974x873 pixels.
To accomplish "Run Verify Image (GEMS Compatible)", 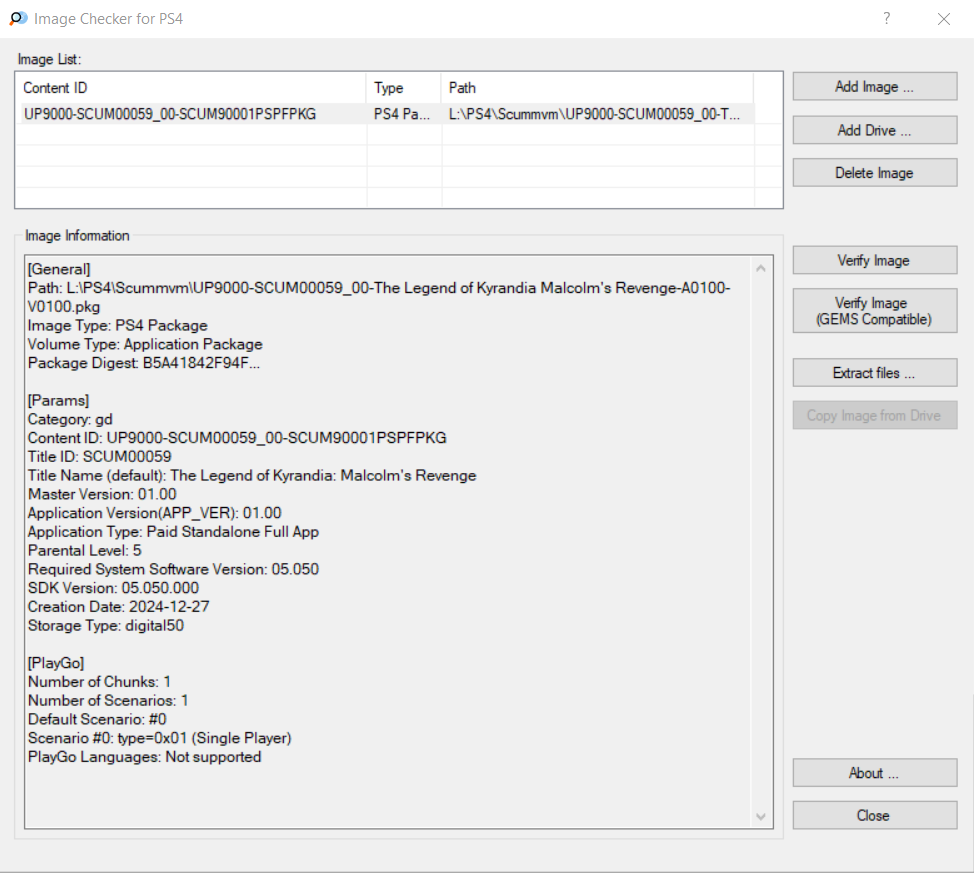I will click(875, 311).
